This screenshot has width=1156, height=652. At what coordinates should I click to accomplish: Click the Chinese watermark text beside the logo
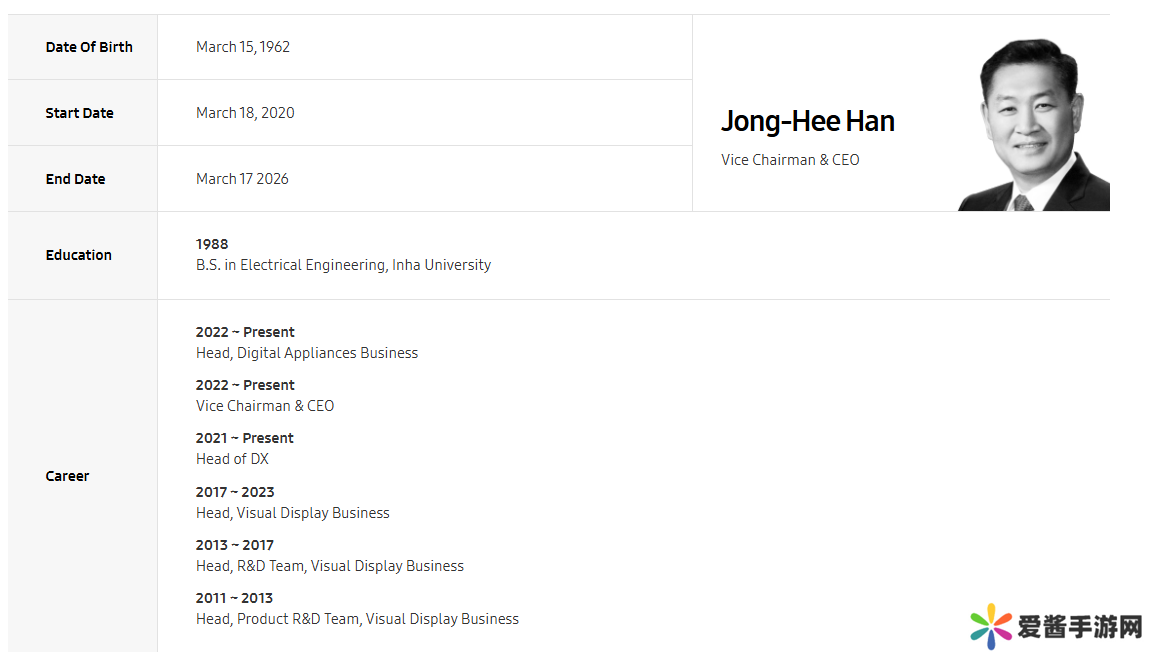tap(1079, 627)
